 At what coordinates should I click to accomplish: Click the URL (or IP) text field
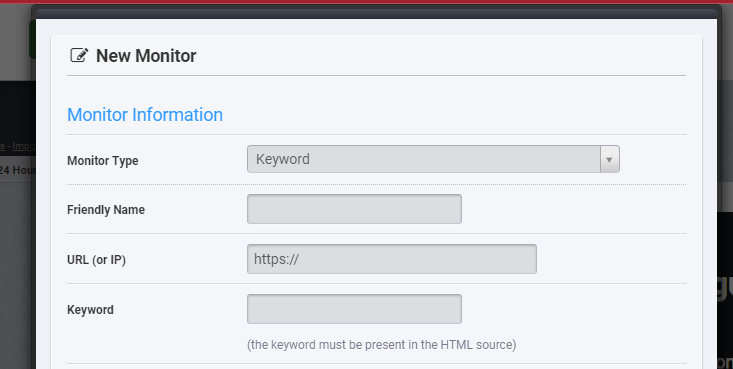[392, 259]
